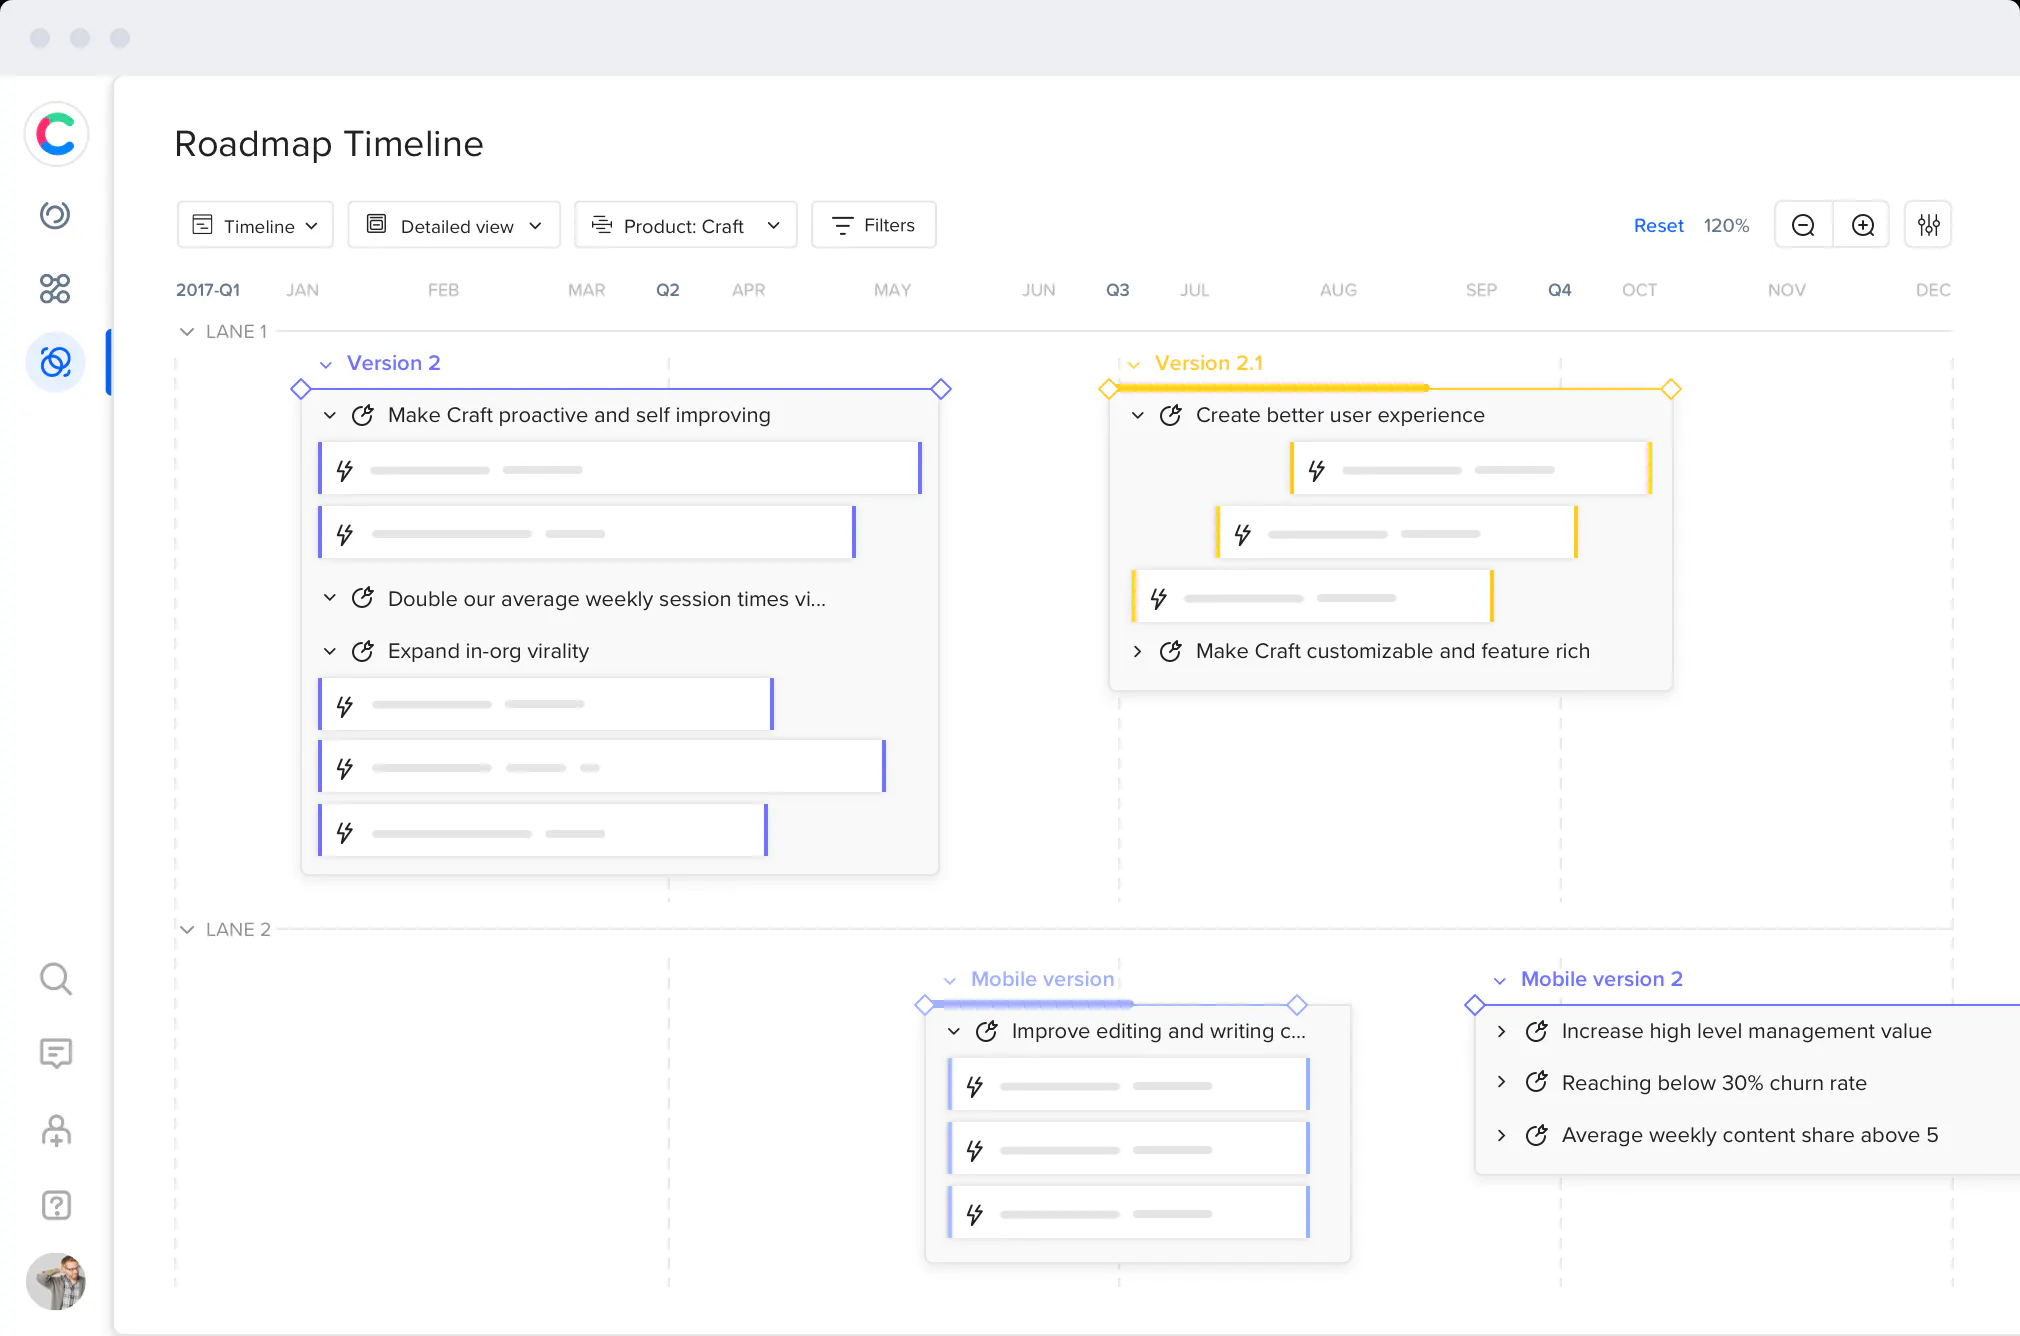
Task: Open the timeline settings sliders panel
Action: (x=1928, y=224)
